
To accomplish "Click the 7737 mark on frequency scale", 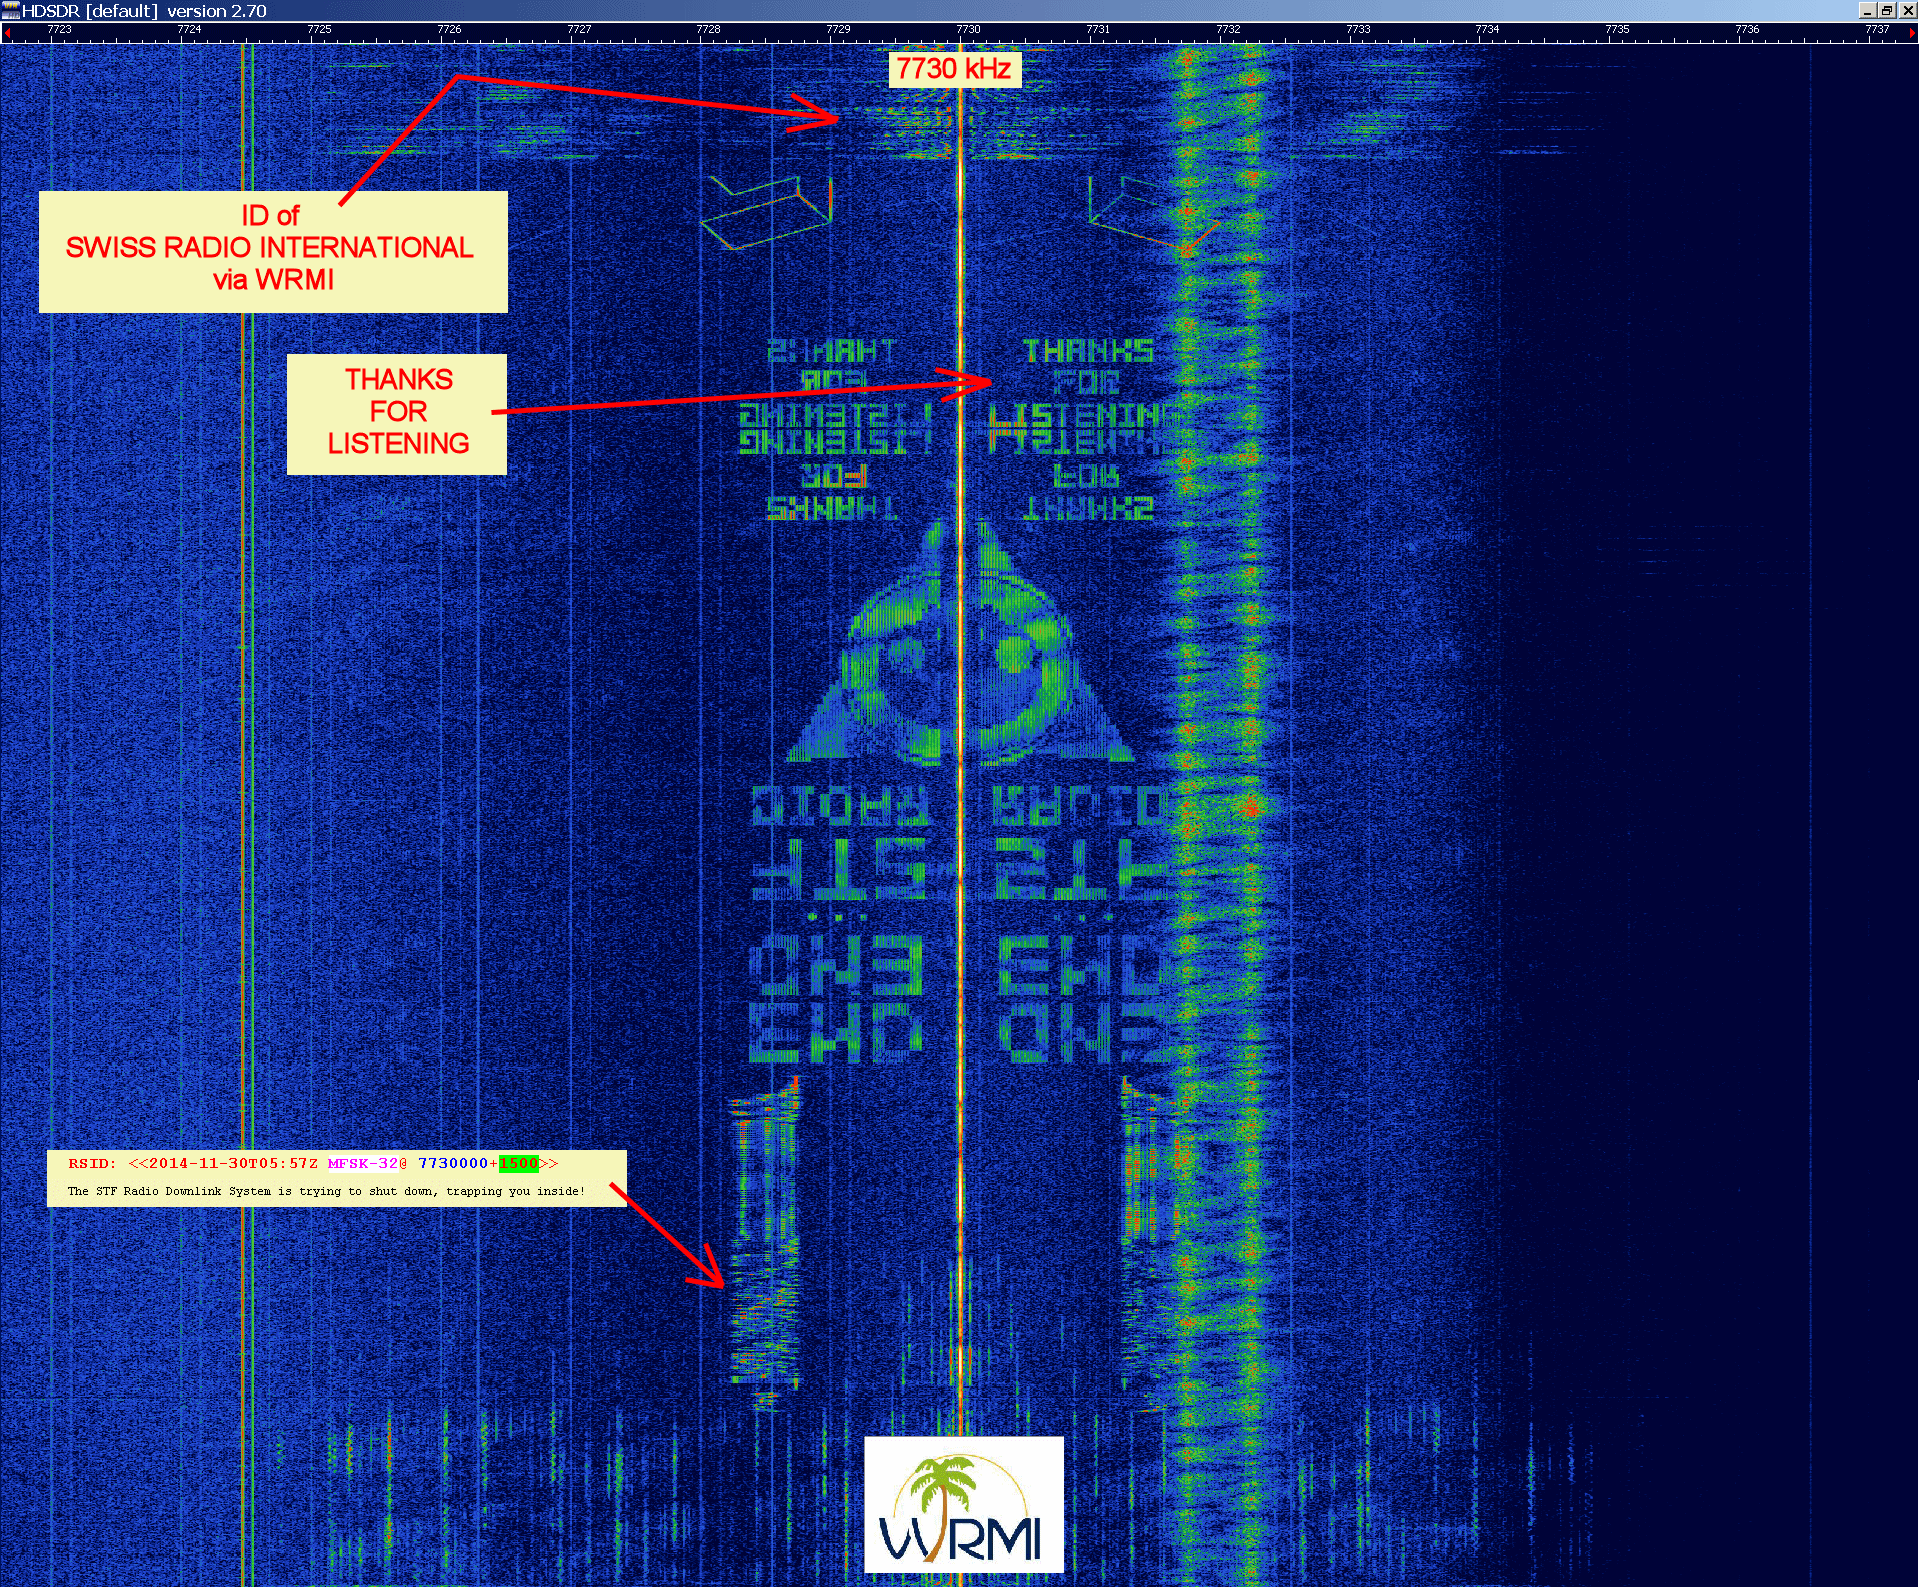I will point(1877,30).
